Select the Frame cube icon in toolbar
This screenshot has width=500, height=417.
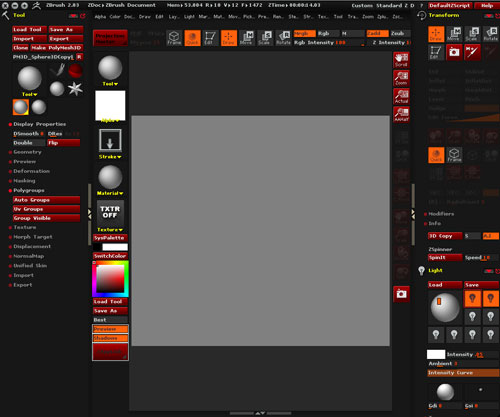click(x=174, y=38)
